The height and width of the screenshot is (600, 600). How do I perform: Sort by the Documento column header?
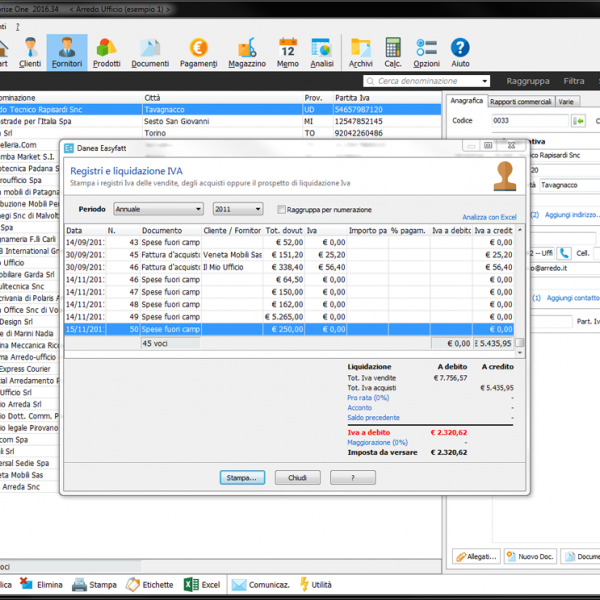(x=171, y=230)
